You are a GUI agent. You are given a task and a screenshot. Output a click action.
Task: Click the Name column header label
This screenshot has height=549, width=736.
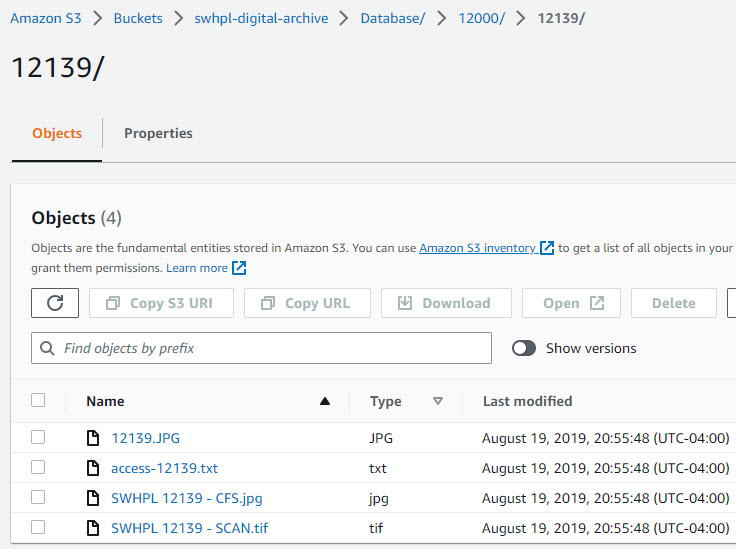coord(105,401)
